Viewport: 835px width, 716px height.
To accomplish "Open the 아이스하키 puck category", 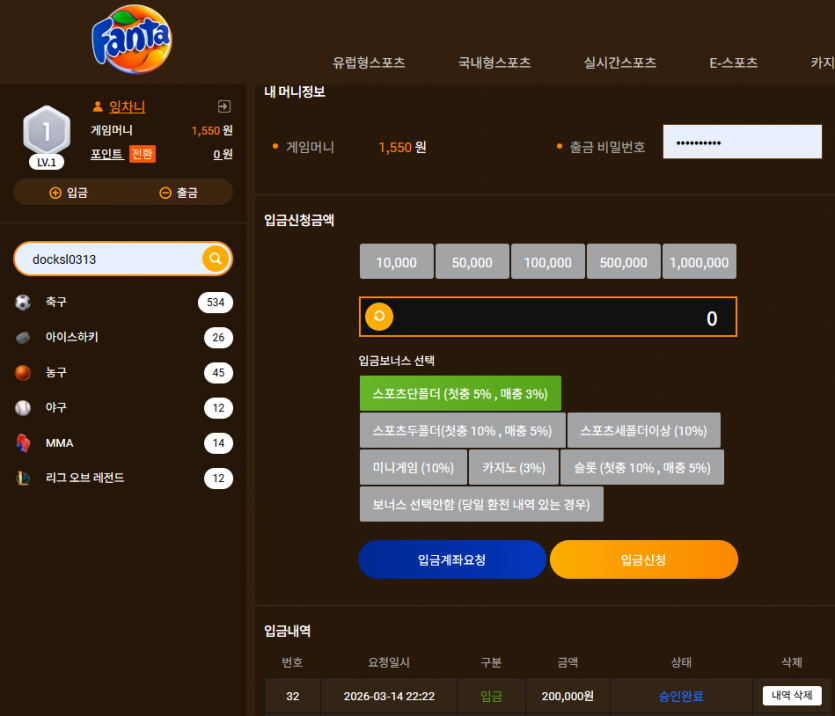I will pos(123,338).
